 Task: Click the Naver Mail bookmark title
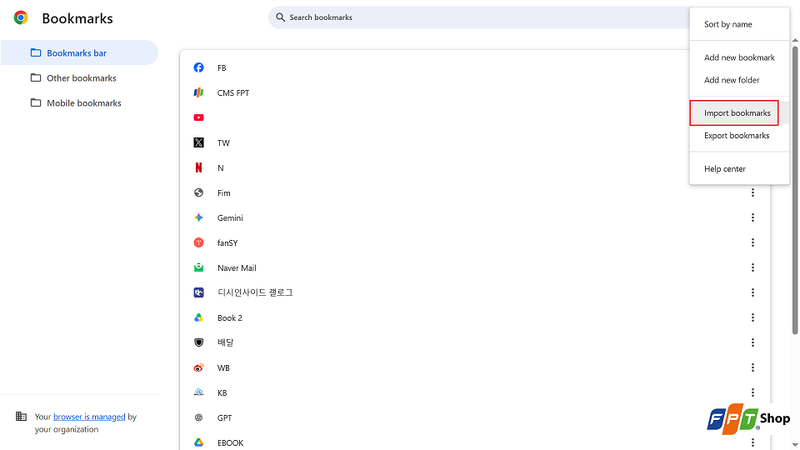tap(237, 268)
